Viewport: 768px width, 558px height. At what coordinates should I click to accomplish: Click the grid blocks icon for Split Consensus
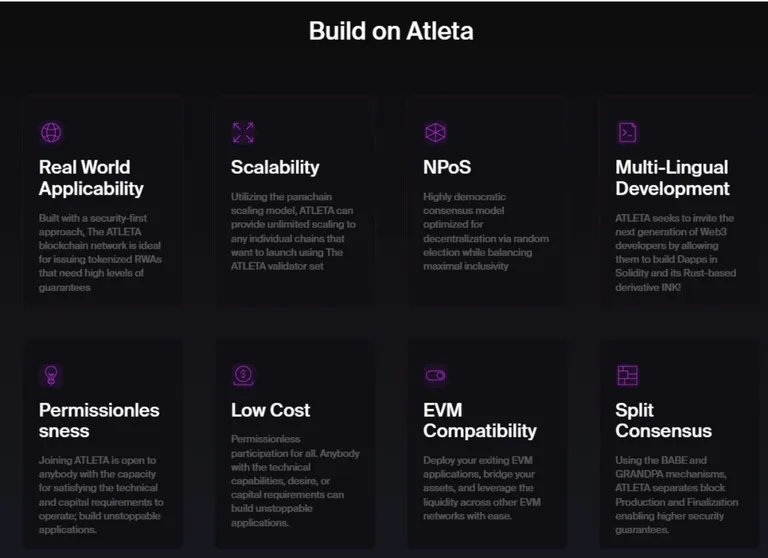(627, 375)
